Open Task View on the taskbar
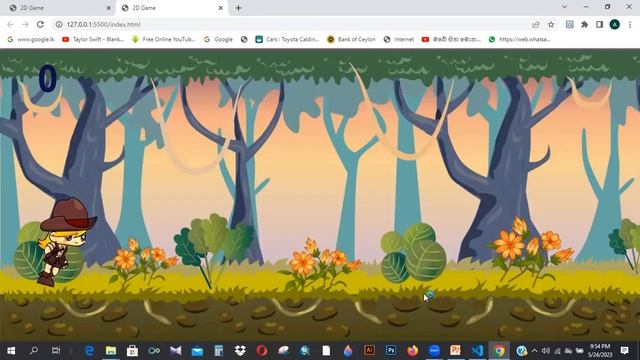The height and width of the screenshot is (360, 640). point(56,351)
